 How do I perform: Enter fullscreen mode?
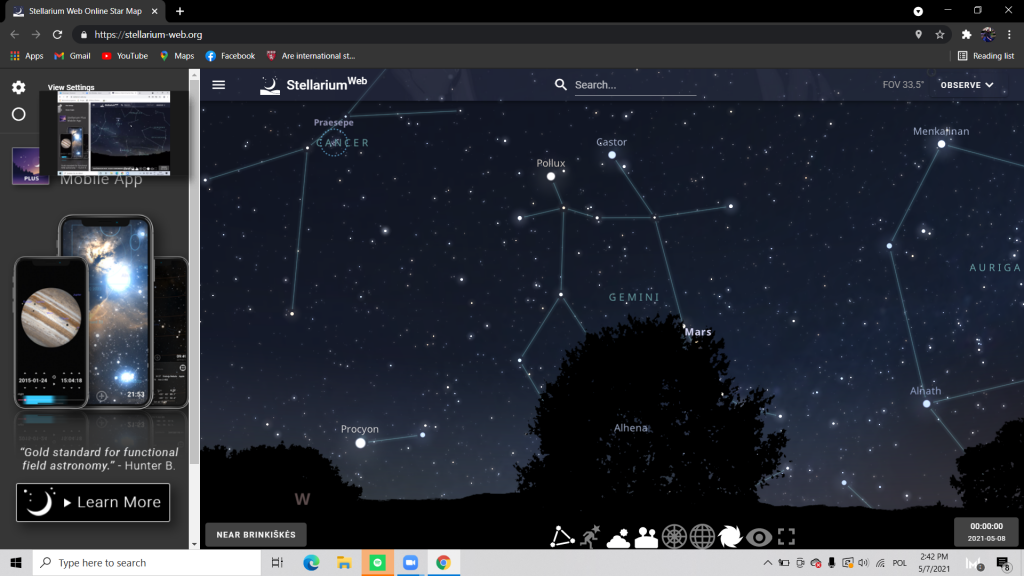pyautogui.click(x=786, y=537)
